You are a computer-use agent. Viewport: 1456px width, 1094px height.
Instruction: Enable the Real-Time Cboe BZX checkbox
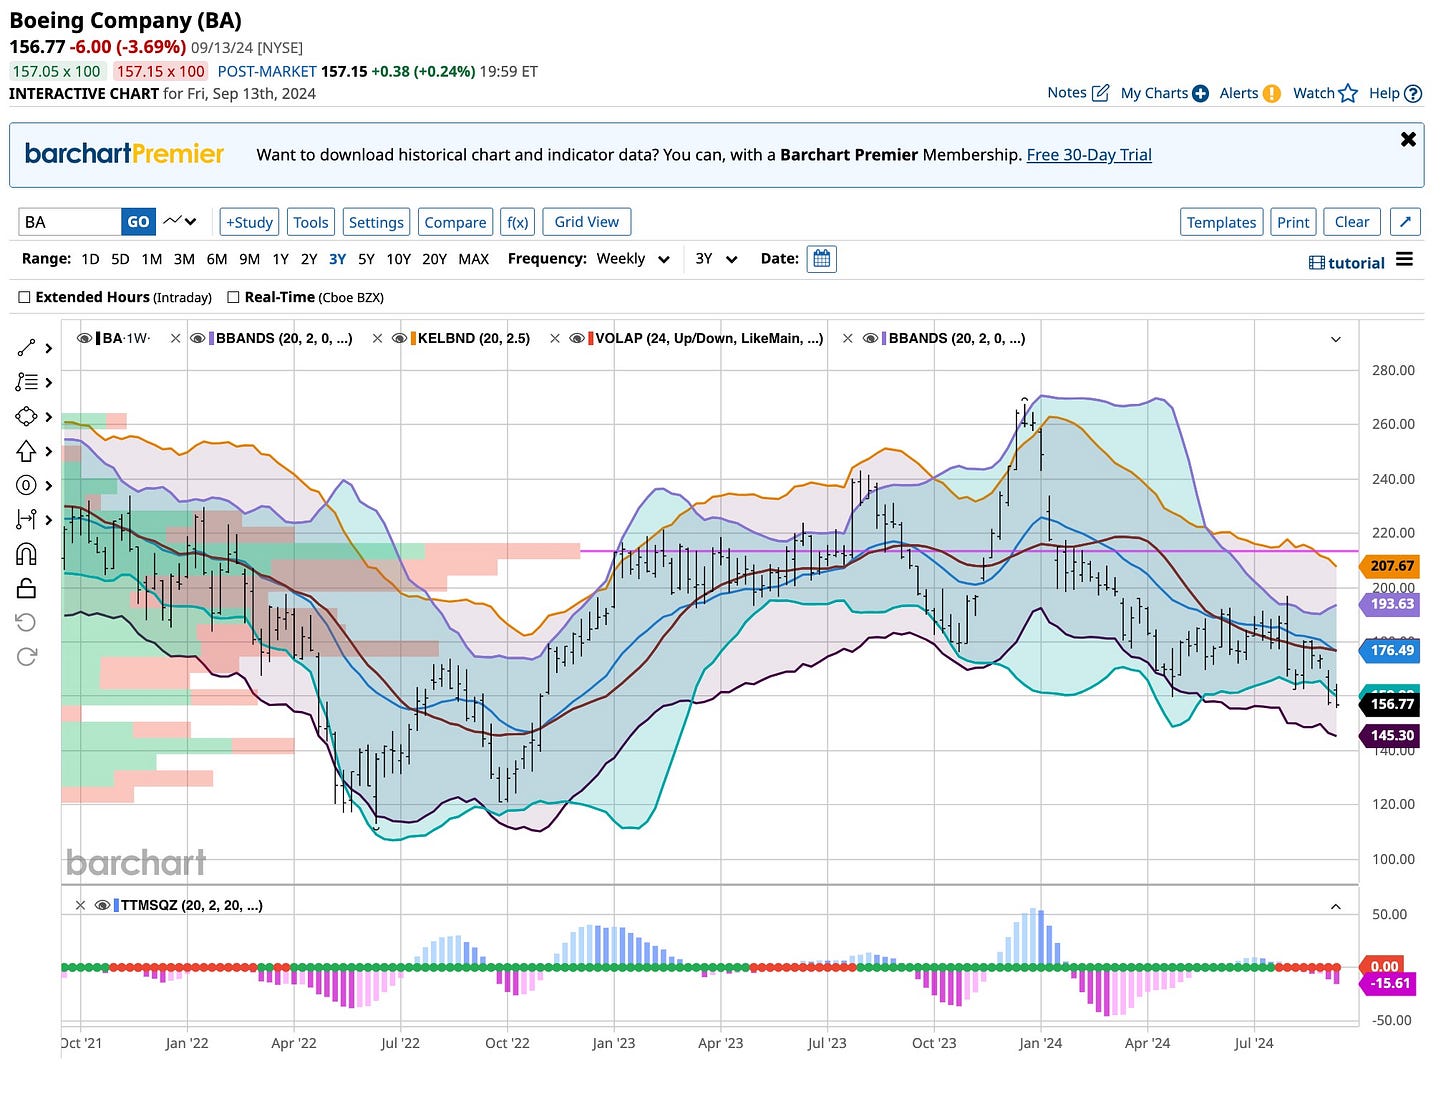pos(233,297)
